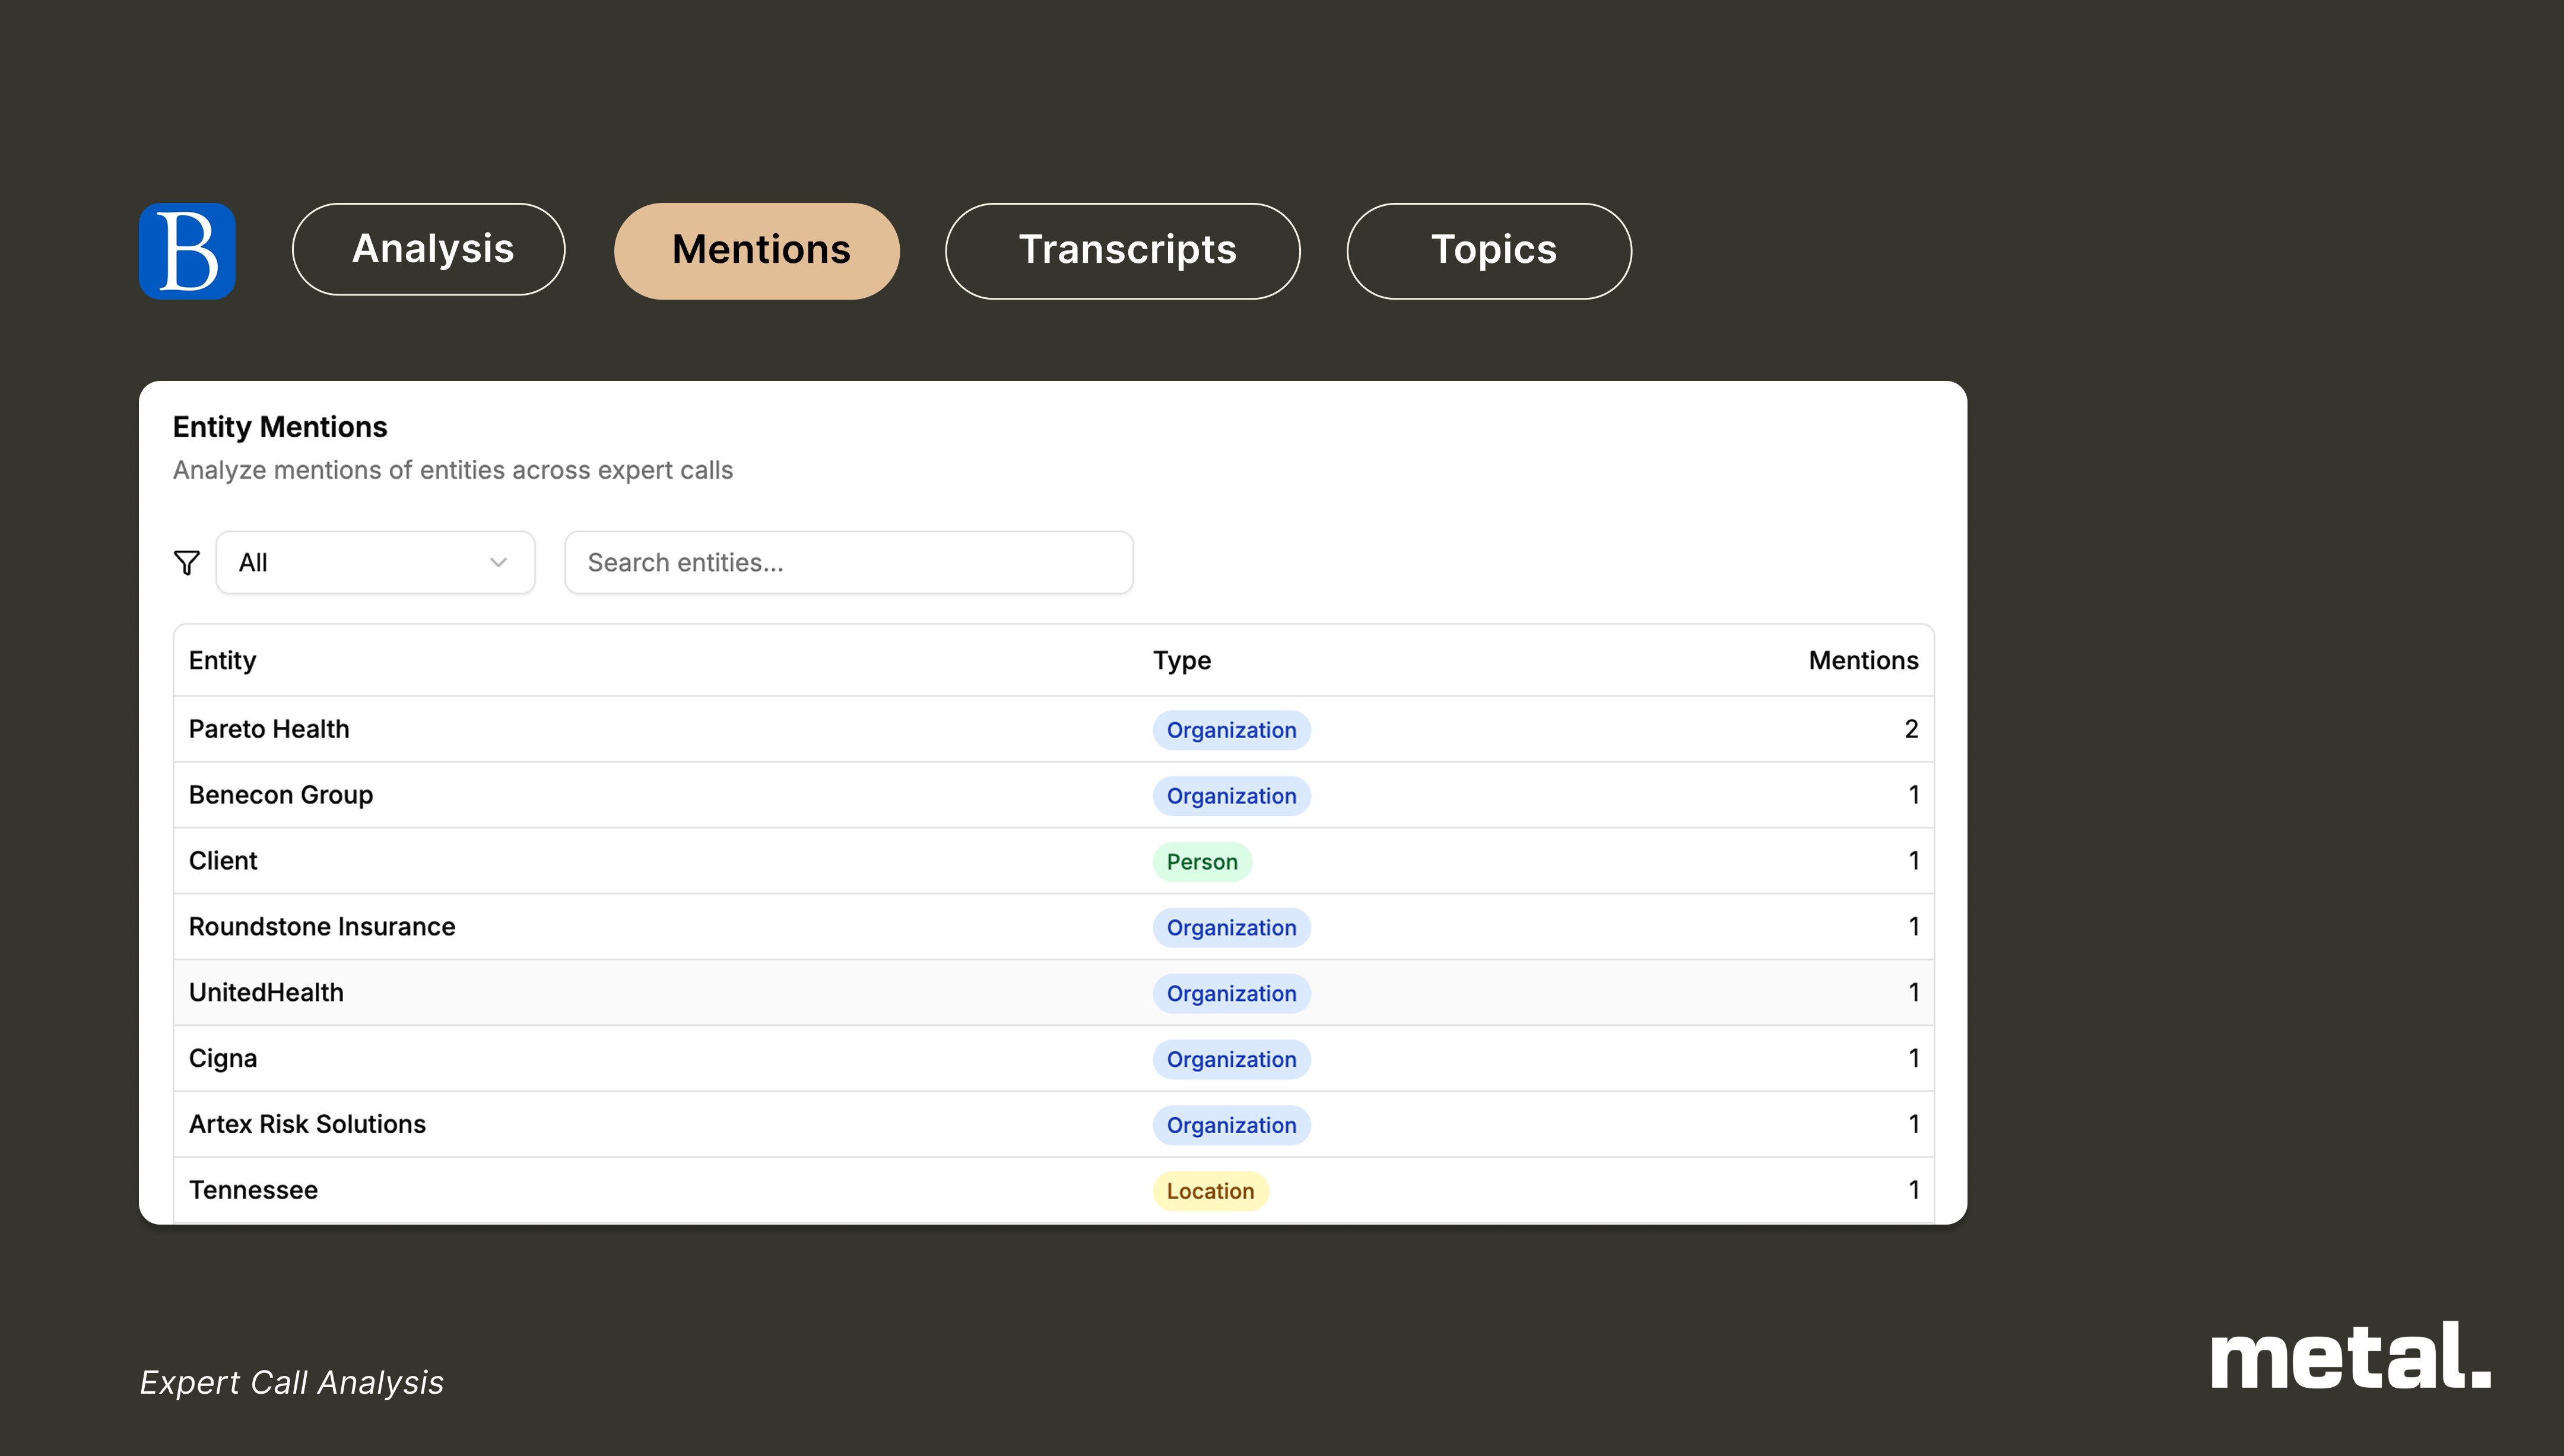The width and height of the screenshot is (2564, 1456).
Task: Open the All entity type filter dropdown
Action: click(375, 563)
